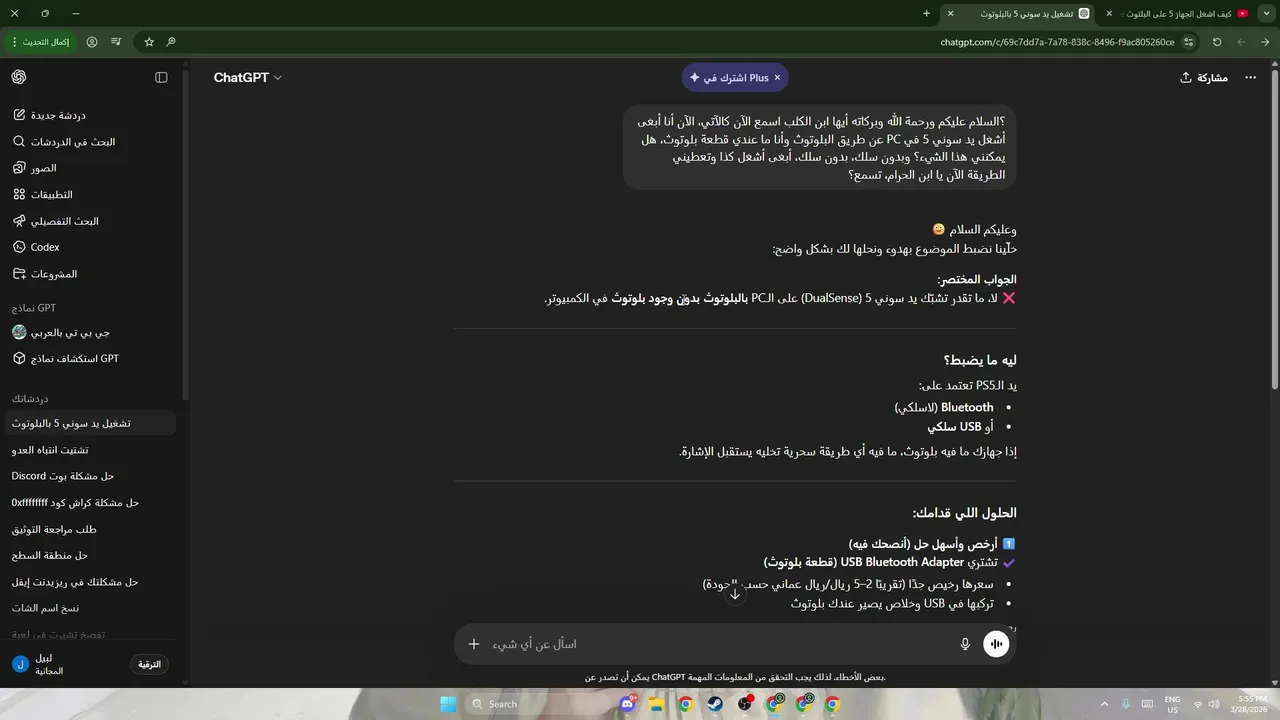Viewport: 1280px width, 720px height.
Task: Open Explore GPTs (استكشاف نماذج GPT)
Action: click(66, 358)
